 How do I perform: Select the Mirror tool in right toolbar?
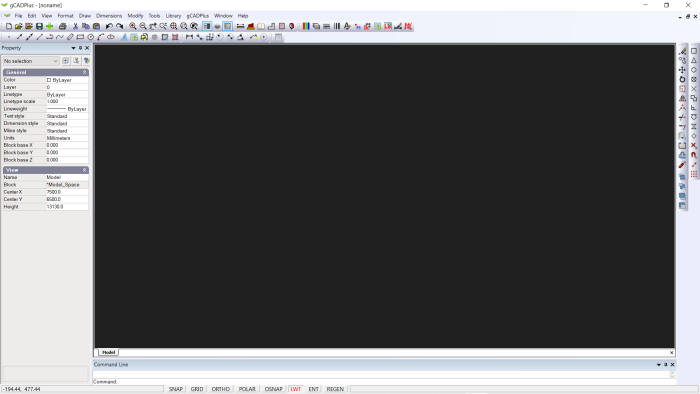[x=682, y=98]
